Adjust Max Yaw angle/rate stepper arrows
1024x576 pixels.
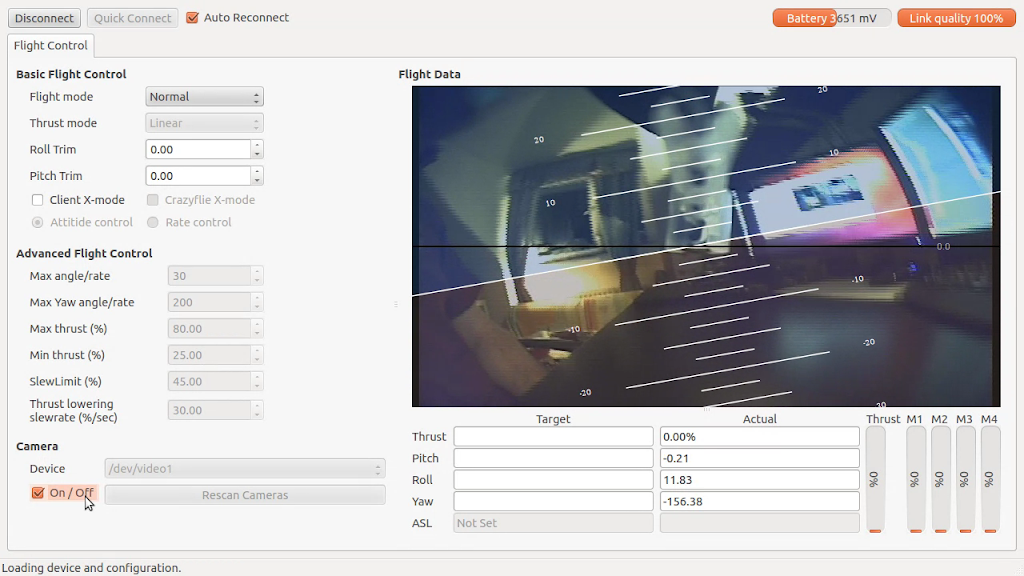[x=257, y=302]
